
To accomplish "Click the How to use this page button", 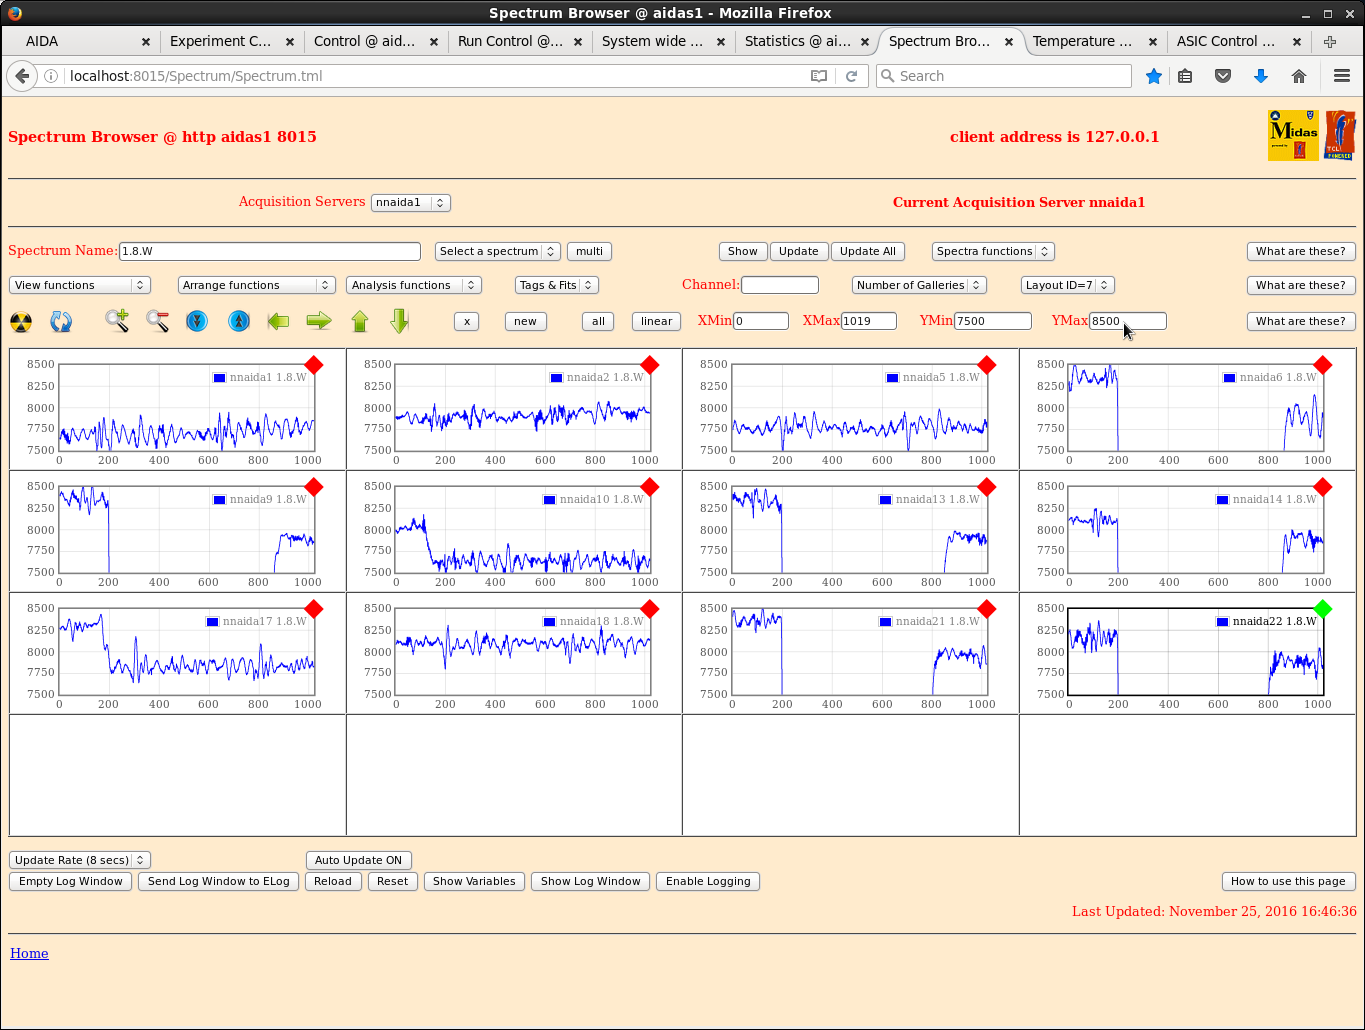I will click(x=1288, y=881).
